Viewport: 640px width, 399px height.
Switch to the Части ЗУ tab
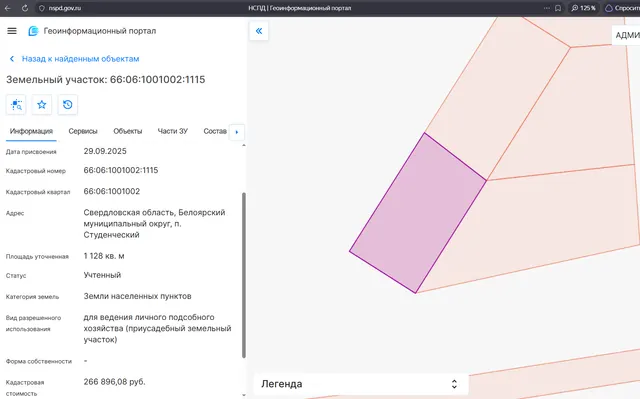click(x=173, y=131)
